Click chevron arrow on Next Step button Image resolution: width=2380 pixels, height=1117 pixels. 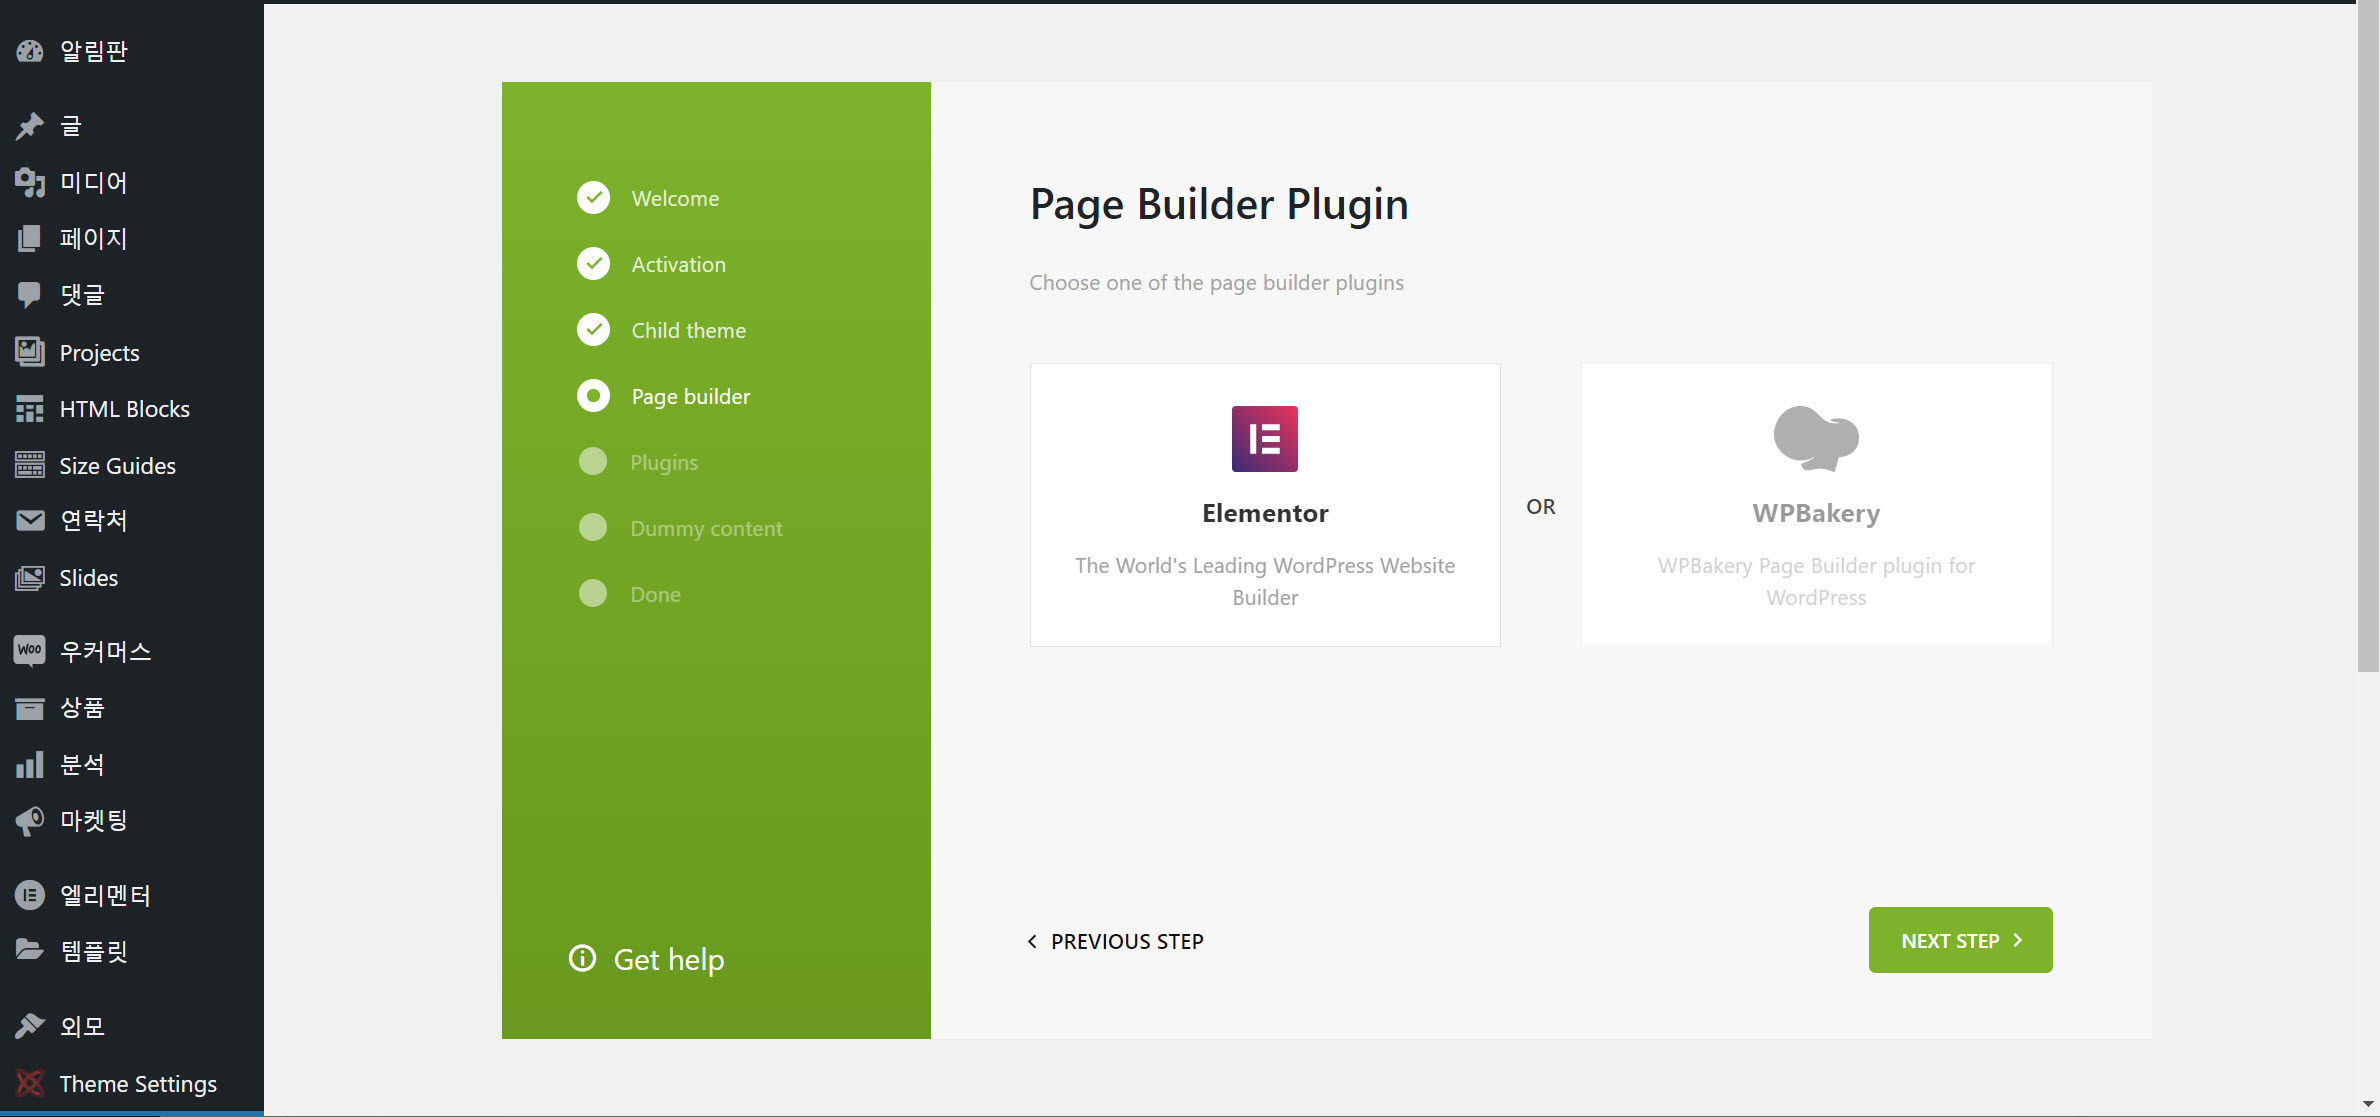tap(2018, 940)
